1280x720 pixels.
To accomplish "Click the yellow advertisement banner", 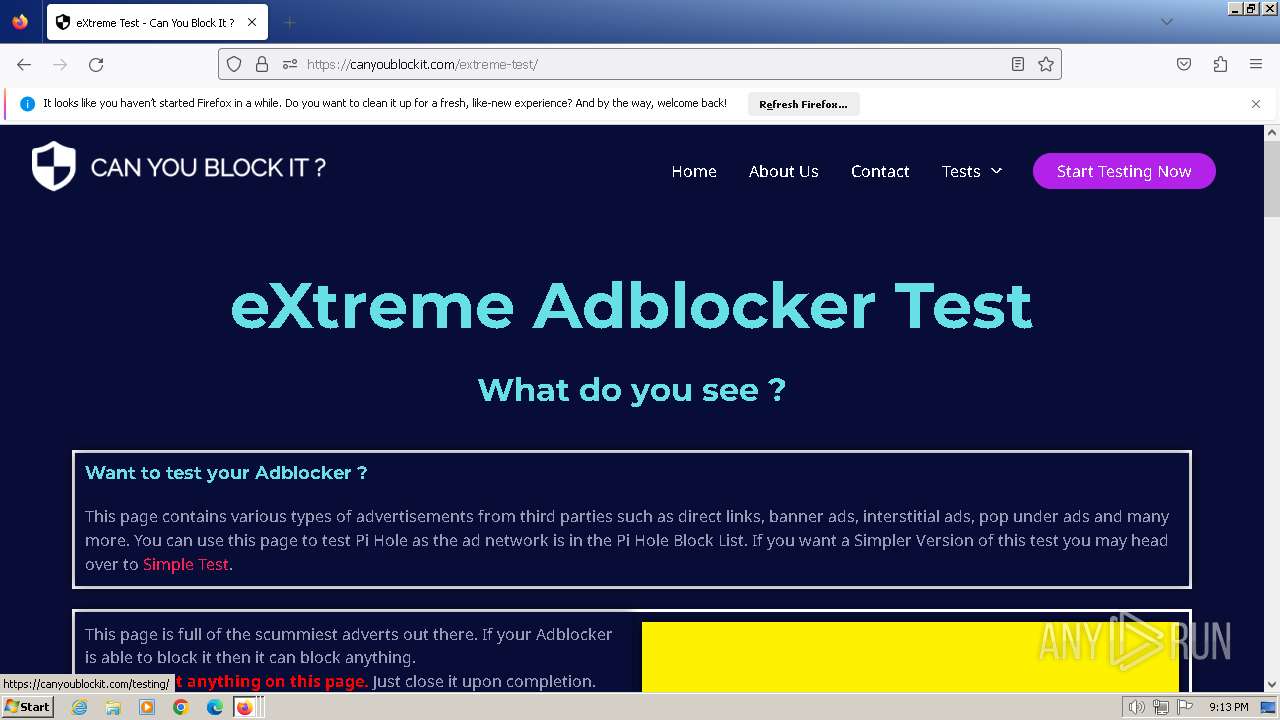I will coord(910,657).
